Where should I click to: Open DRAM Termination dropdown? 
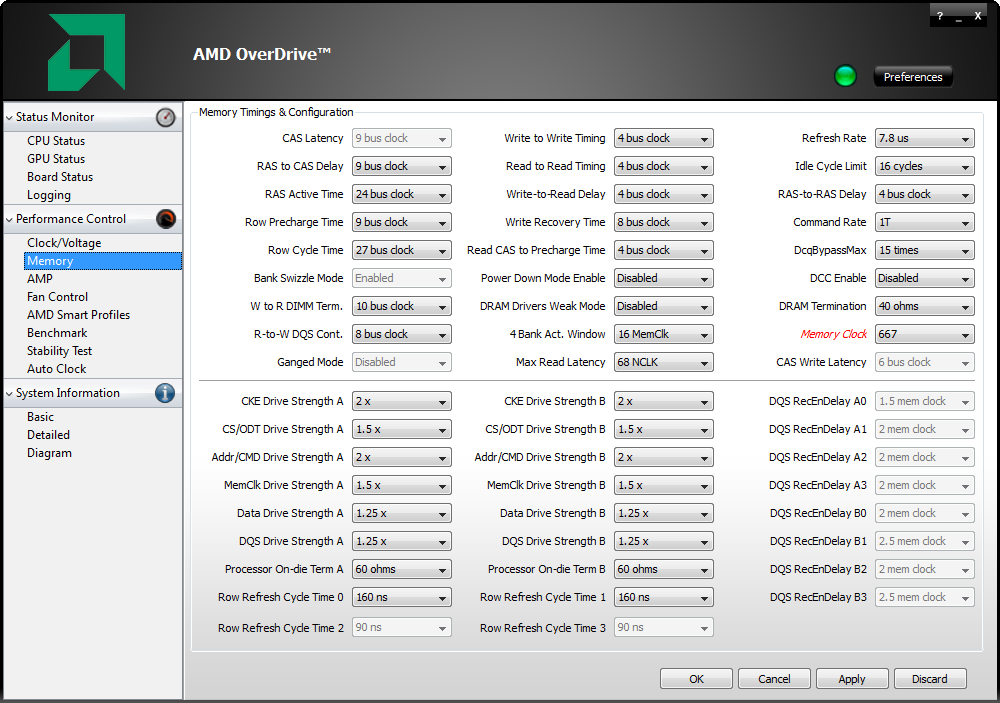pyautogui.click(x=925, y=306)
